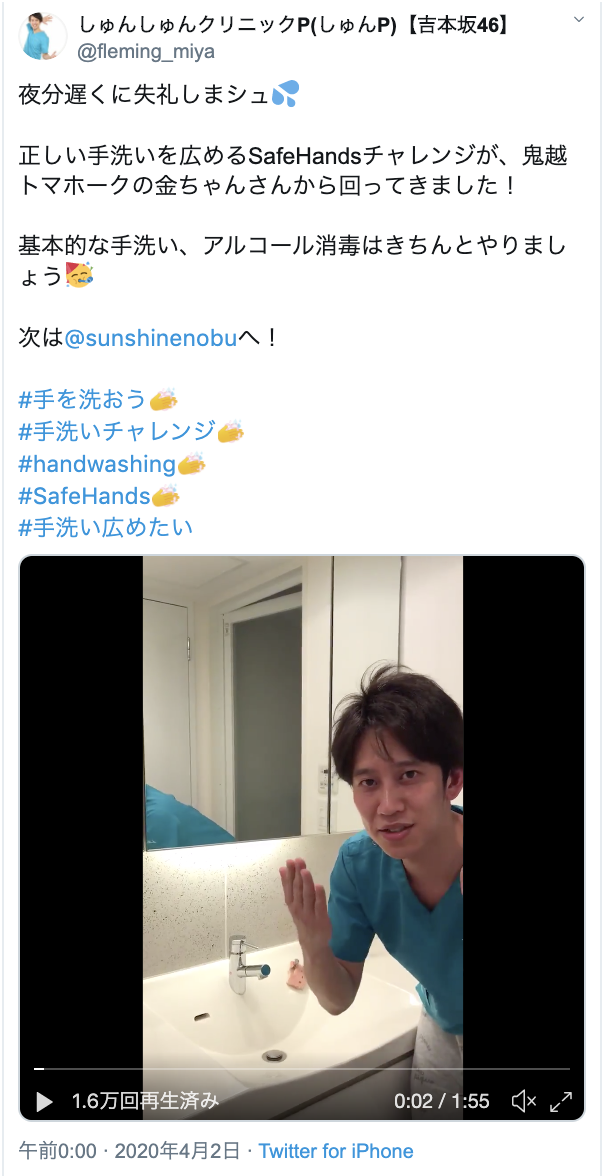The width and height of the screenshot is (604, 1176).
Task: Open the @fleming_miya handle
Action: point(147,51)
